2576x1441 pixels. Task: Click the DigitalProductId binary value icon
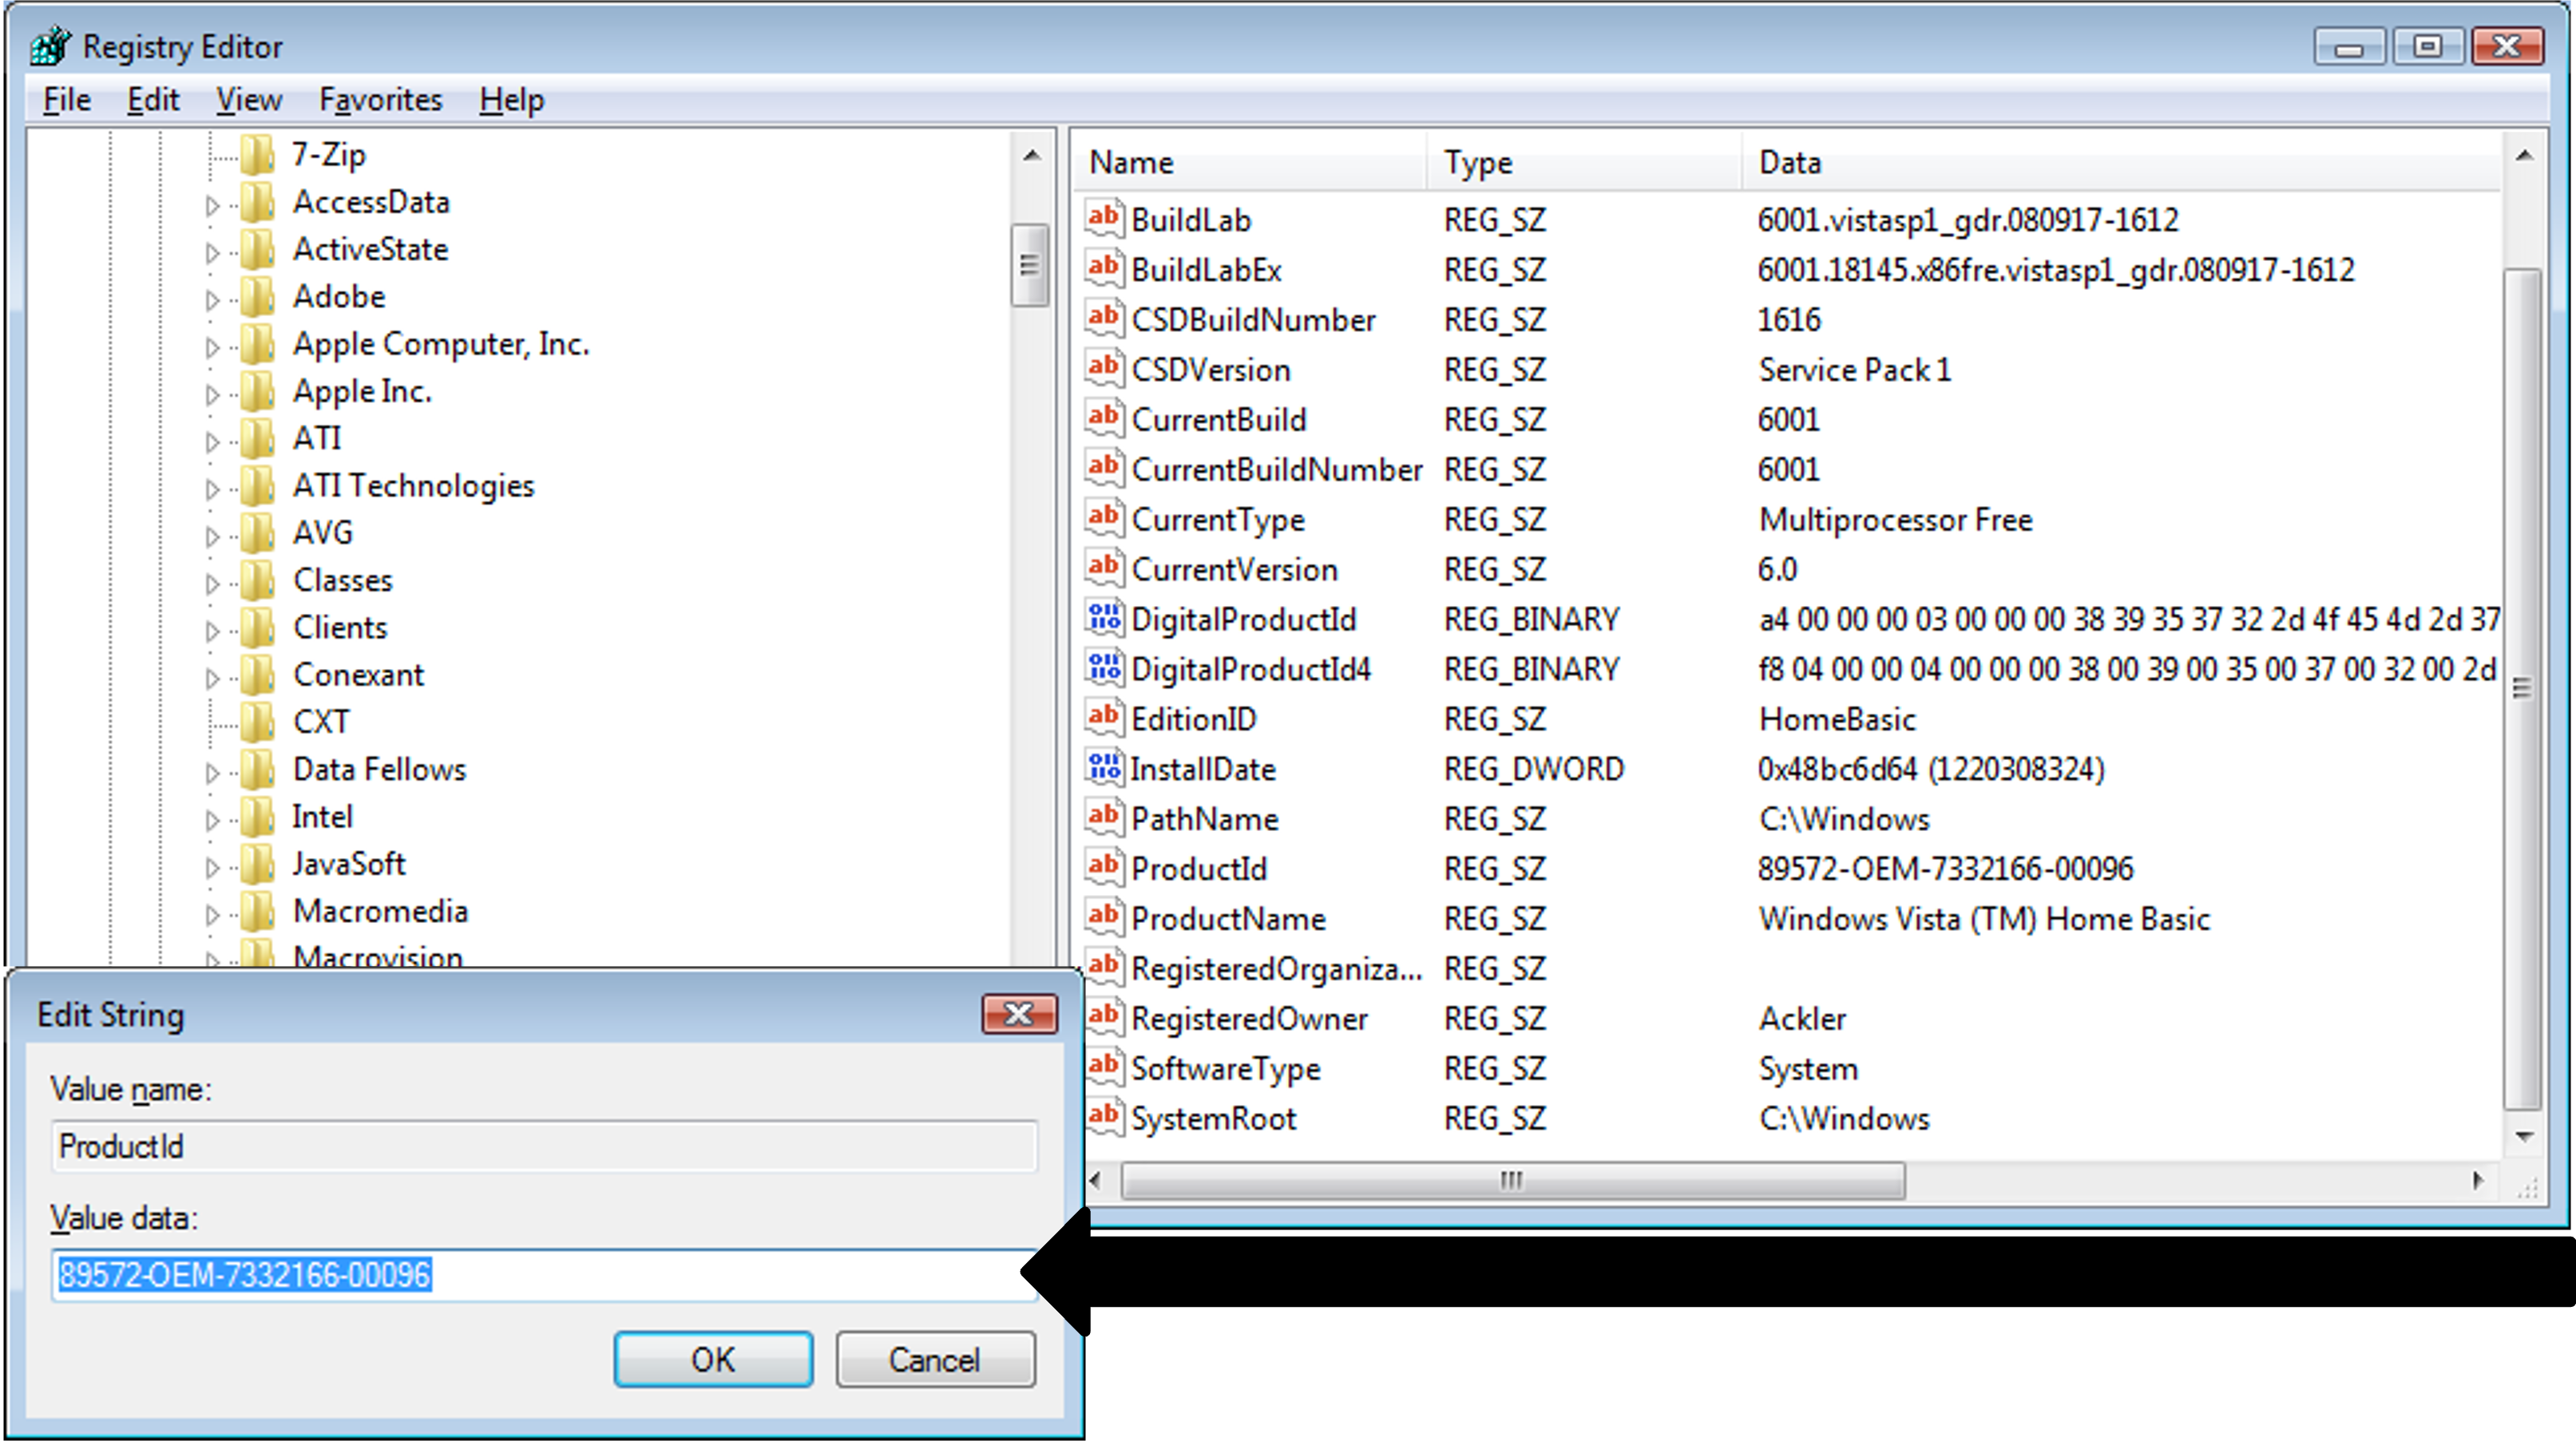1104,619
